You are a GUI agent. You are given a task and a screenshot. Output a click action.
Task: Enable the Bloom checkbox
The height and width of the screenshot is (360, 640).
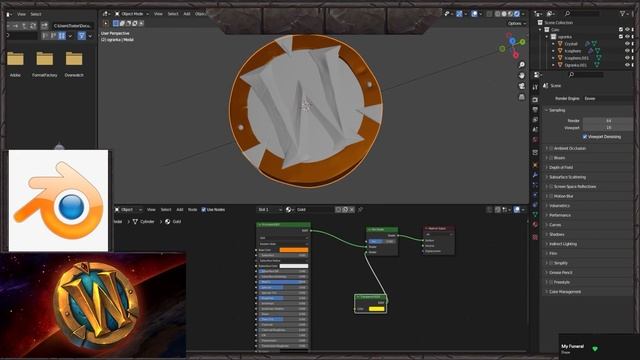551,158
